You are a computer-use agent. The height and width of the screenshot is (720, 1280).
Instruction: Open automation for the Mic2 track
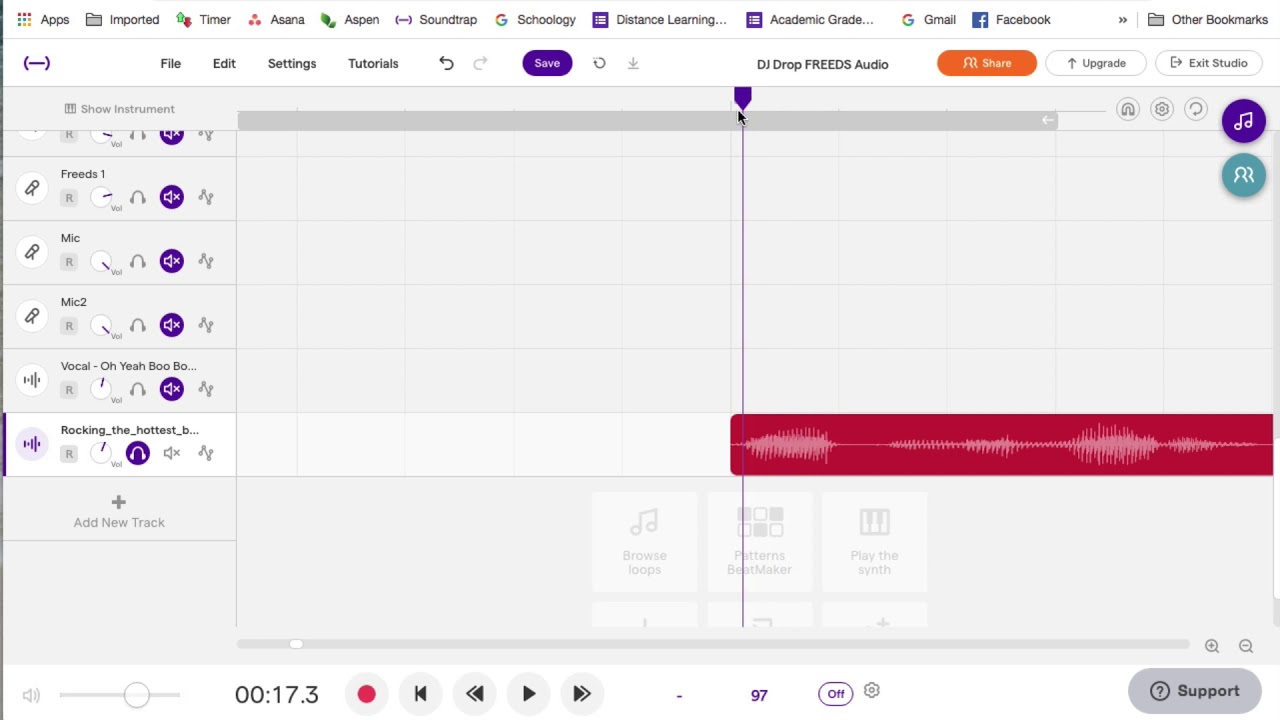(206, 325)
